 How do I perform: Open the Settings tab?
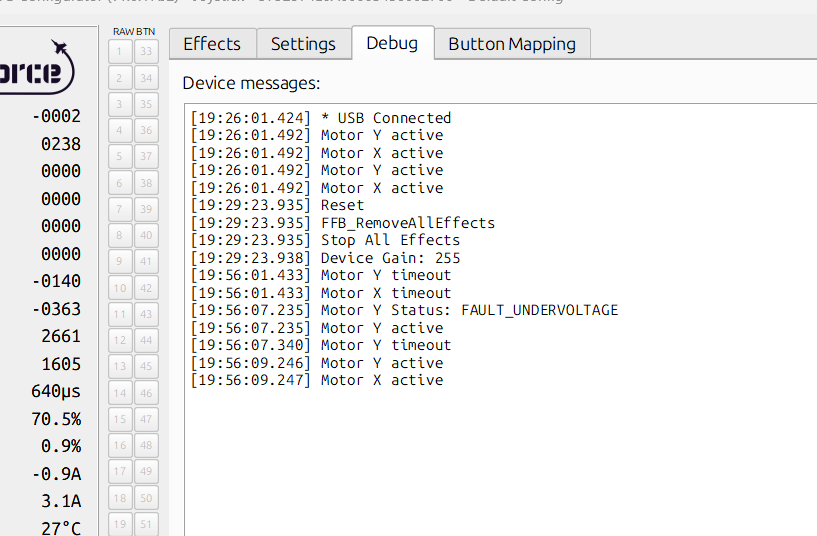pos(303,44)
